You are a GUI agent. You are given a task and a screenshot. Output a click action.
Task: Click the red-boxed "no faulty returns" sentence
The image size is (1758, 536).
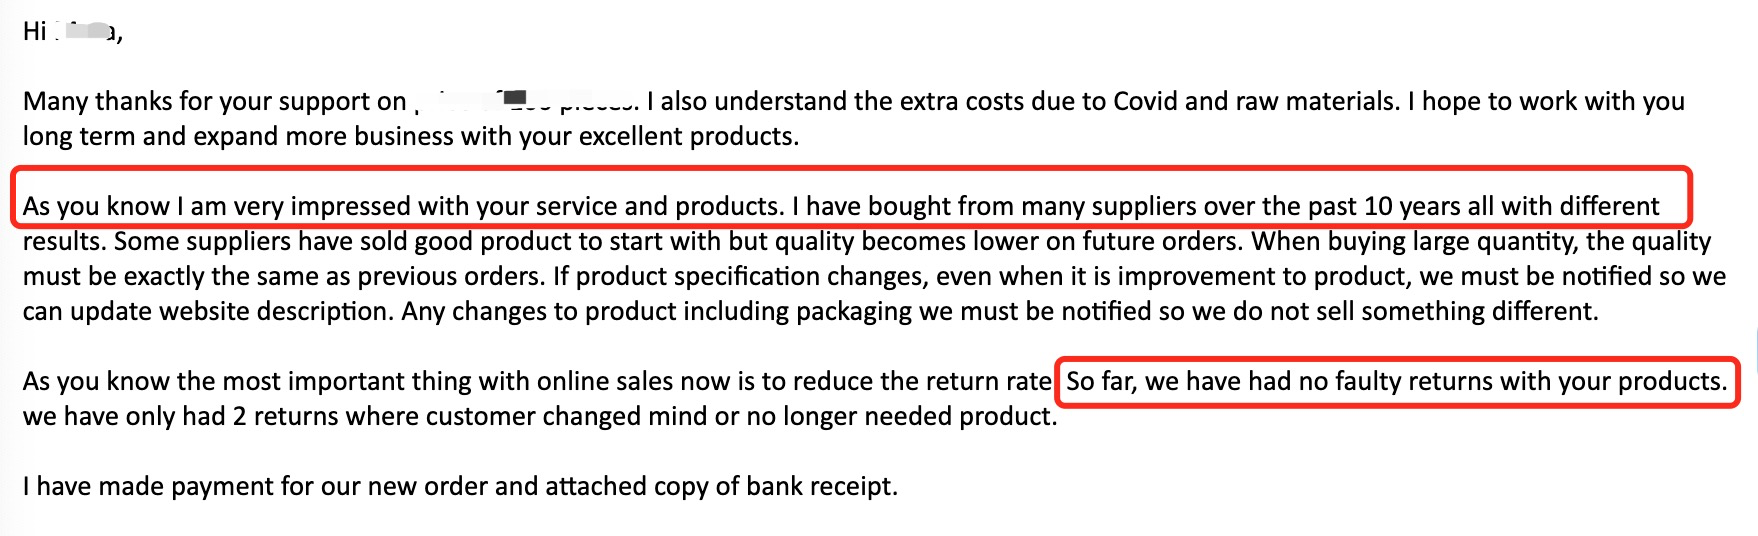click(x=1396, y=382)
